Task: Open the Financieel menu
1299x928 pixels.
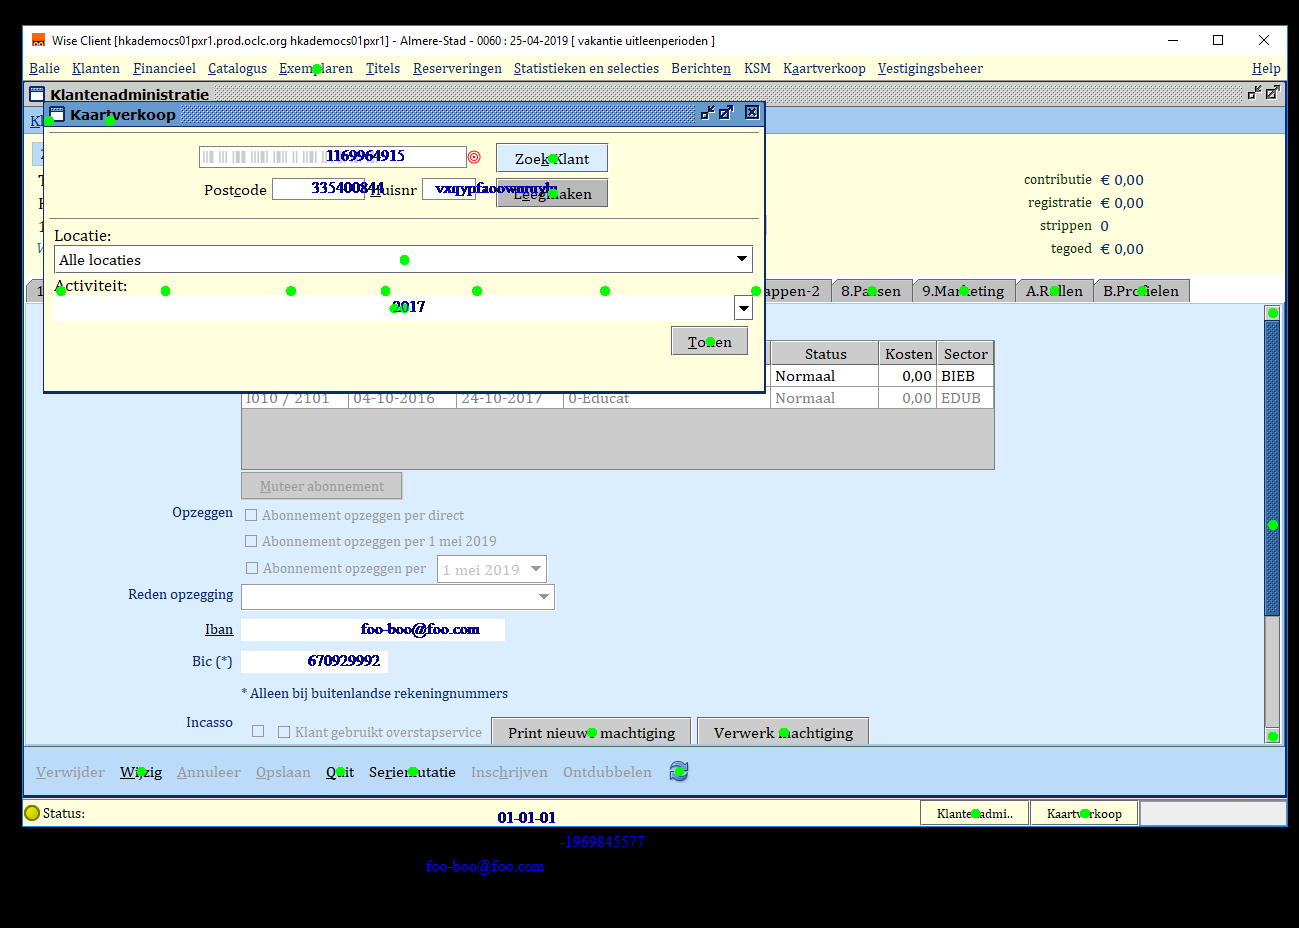Action: click(164, 68)
